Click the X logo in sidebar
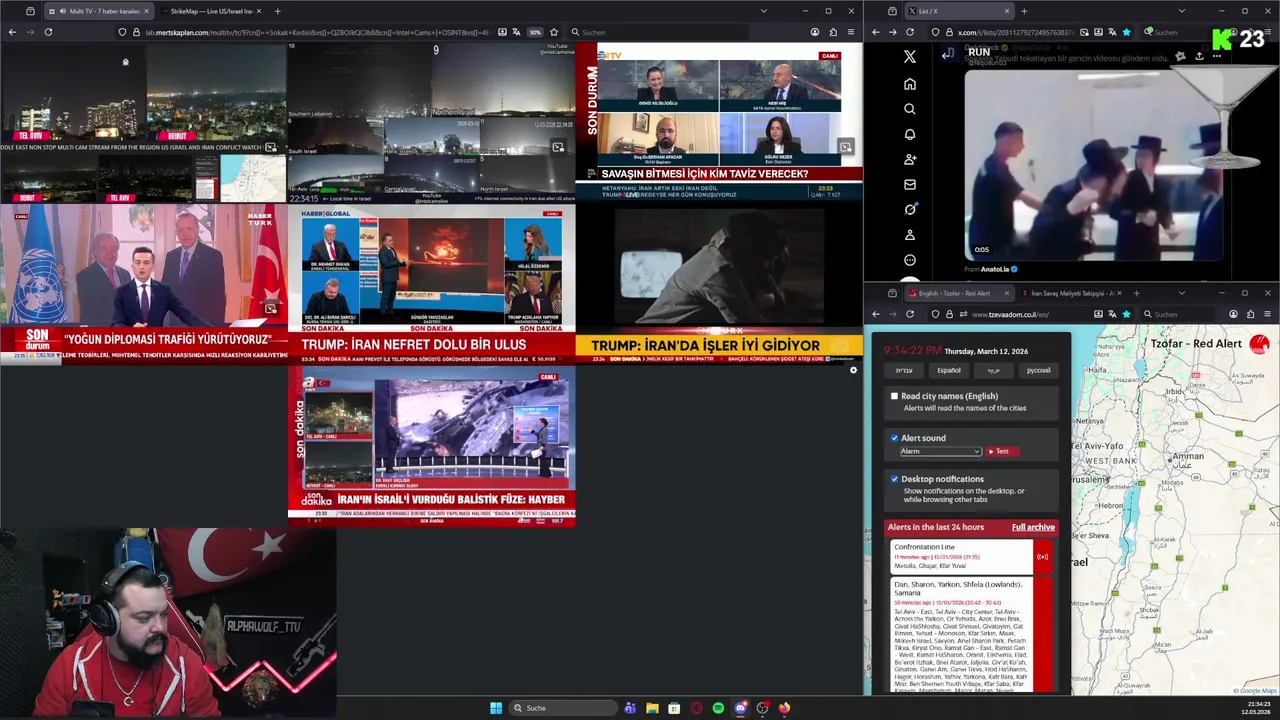The width and height of the screenshot is (1280, 720). tap(910, 57)
